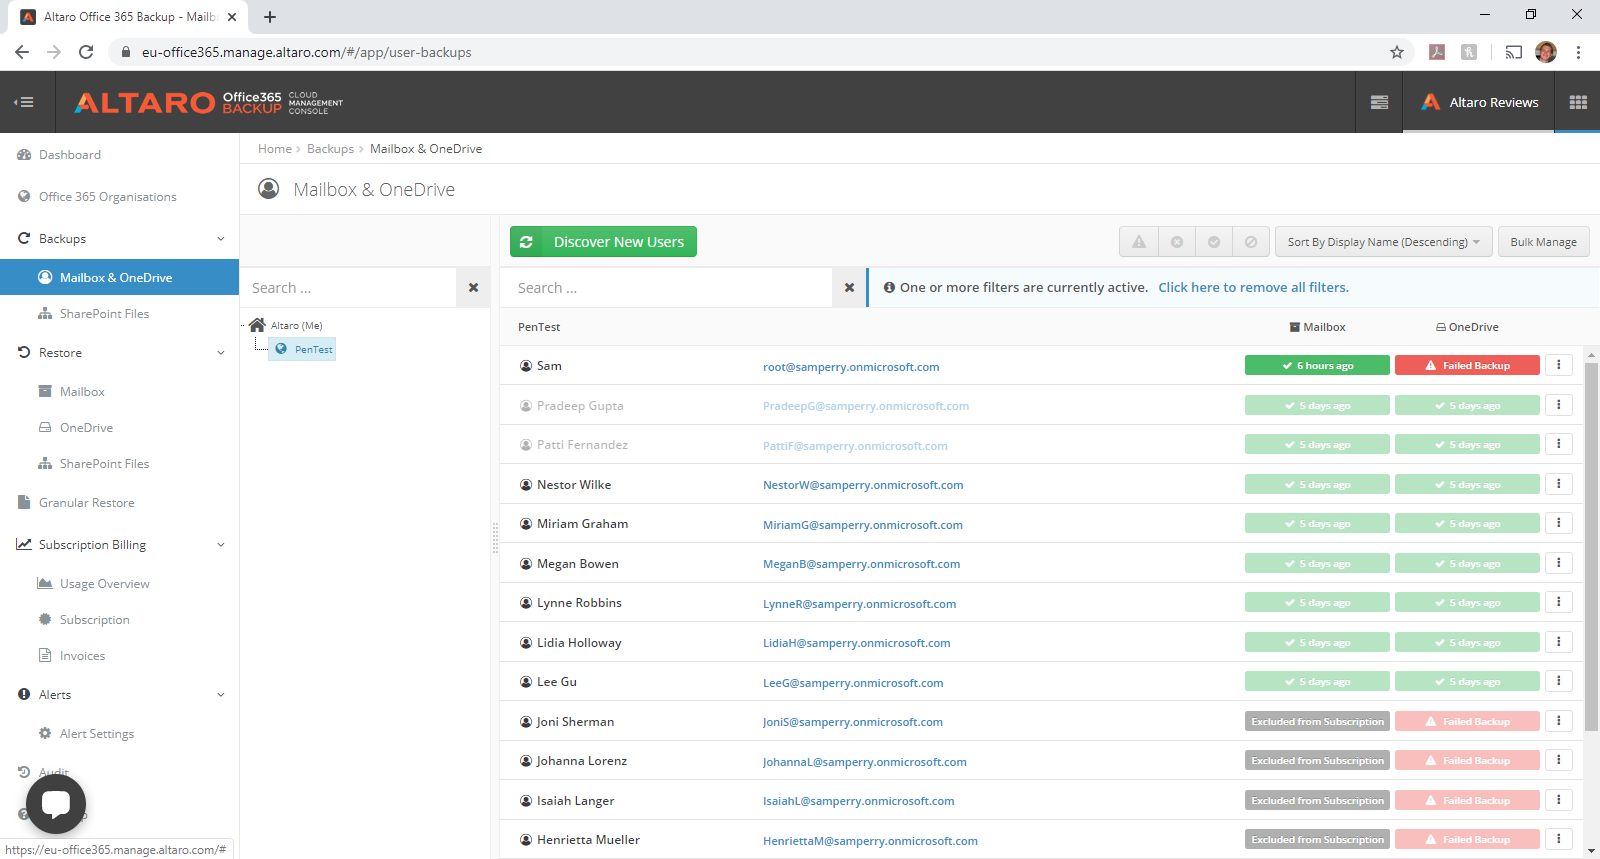Go to Backups breadcrumb
Viewport: 1600px width, 859px height.
[x=330, y=149]
